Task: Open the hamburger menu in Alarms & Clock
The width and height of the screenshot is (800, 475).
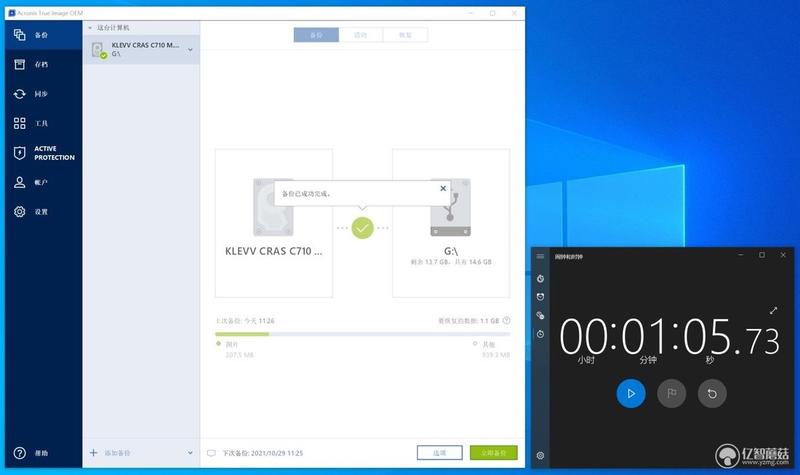Action: [x=540, y=256]
